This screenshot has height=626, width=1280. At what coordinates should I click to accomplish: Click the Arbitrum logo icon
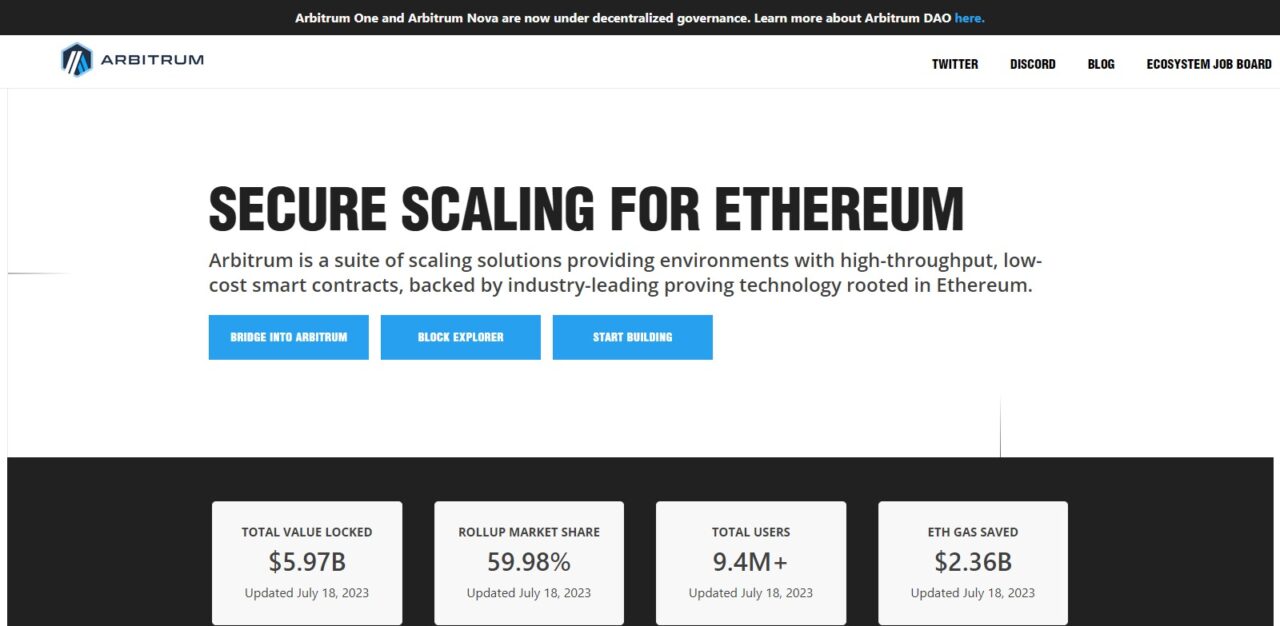pos(76,60)
